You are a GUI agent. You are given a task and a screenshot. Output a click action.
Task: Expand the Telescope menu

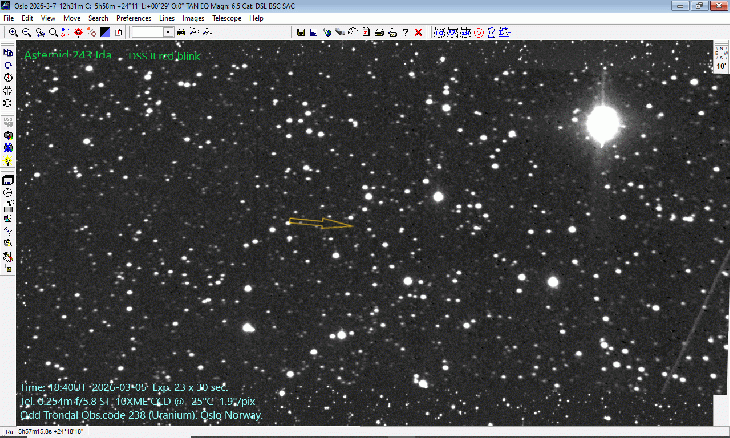(x=226, y=18)
